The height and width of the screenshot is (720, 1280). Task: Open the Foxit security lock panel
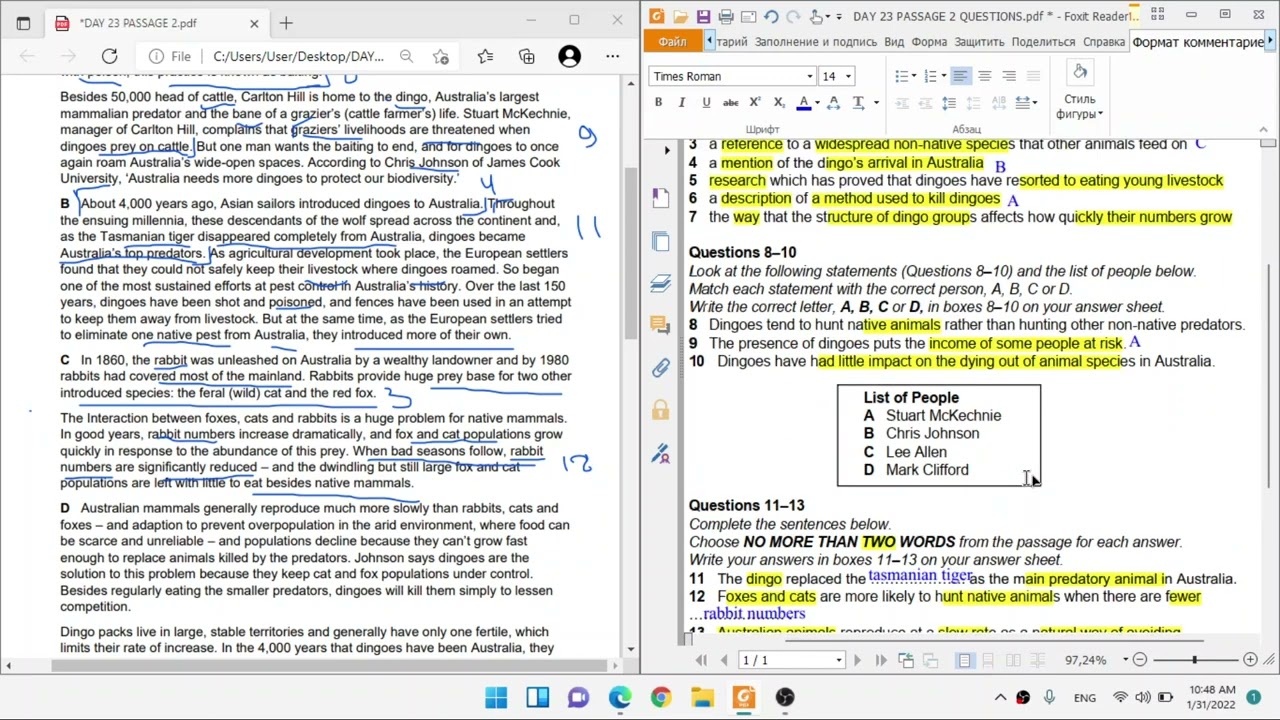[660, 411]
